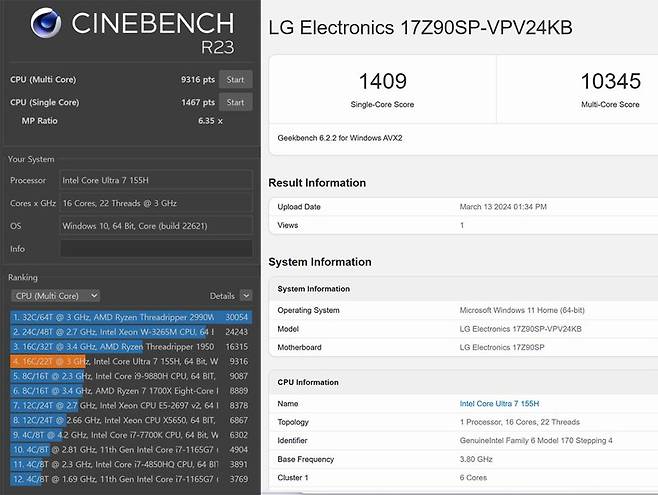Click the 10345 Multi-Core Score value
Image resolution: width=658 pixels, height=495 pixels.
[609, 82]
